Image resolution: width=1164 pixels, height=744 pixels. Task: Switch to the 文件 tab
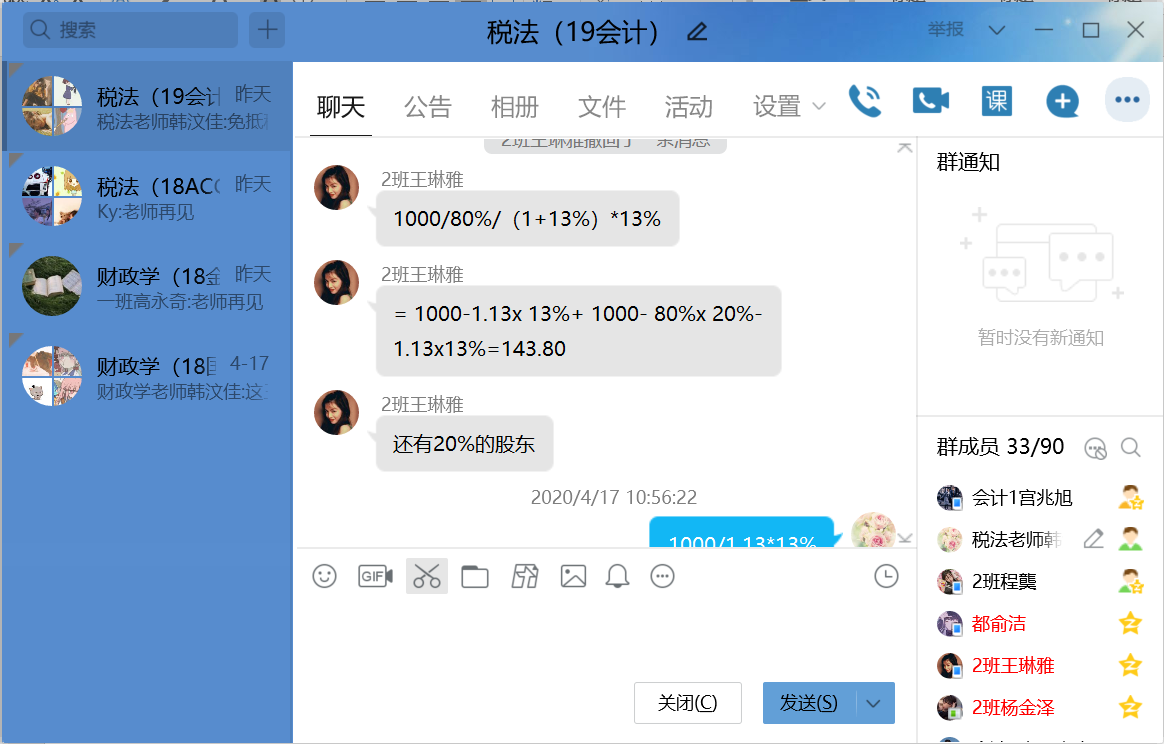(x=602, y=106)
